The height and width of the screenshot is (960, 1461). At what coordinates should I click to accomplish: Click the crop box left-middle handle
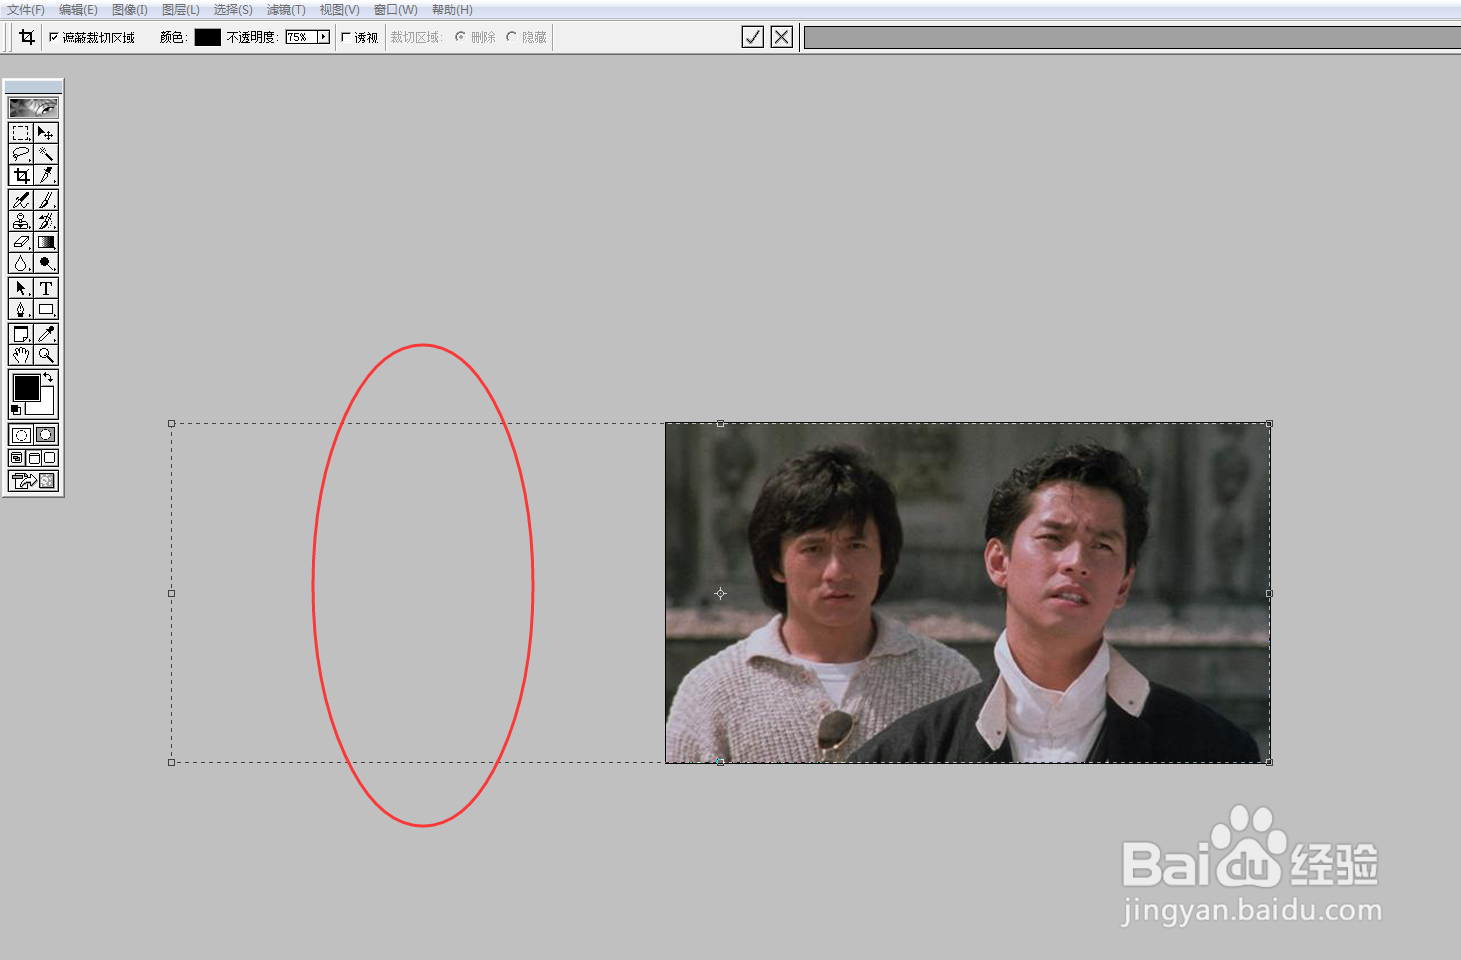[x=171, y=593]
